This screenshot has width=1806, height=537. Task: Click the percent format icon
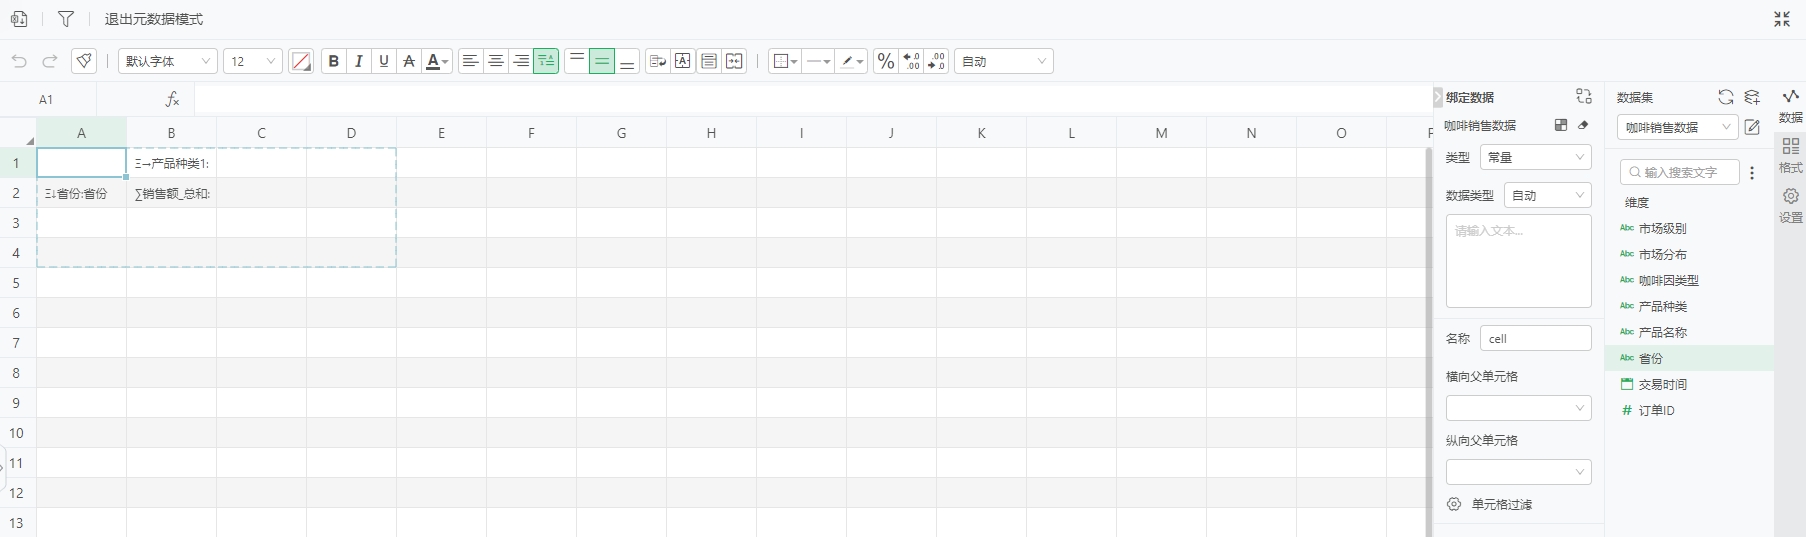click(x=885, y=61)
